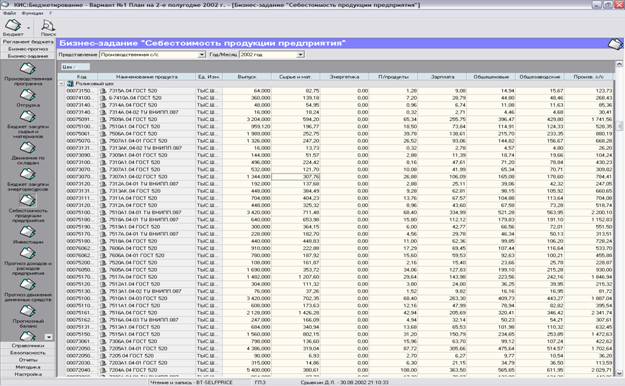Open Себестоимость продукции предприятия sidebar icon
Screen dimensions: 625x386
(28, 208)
